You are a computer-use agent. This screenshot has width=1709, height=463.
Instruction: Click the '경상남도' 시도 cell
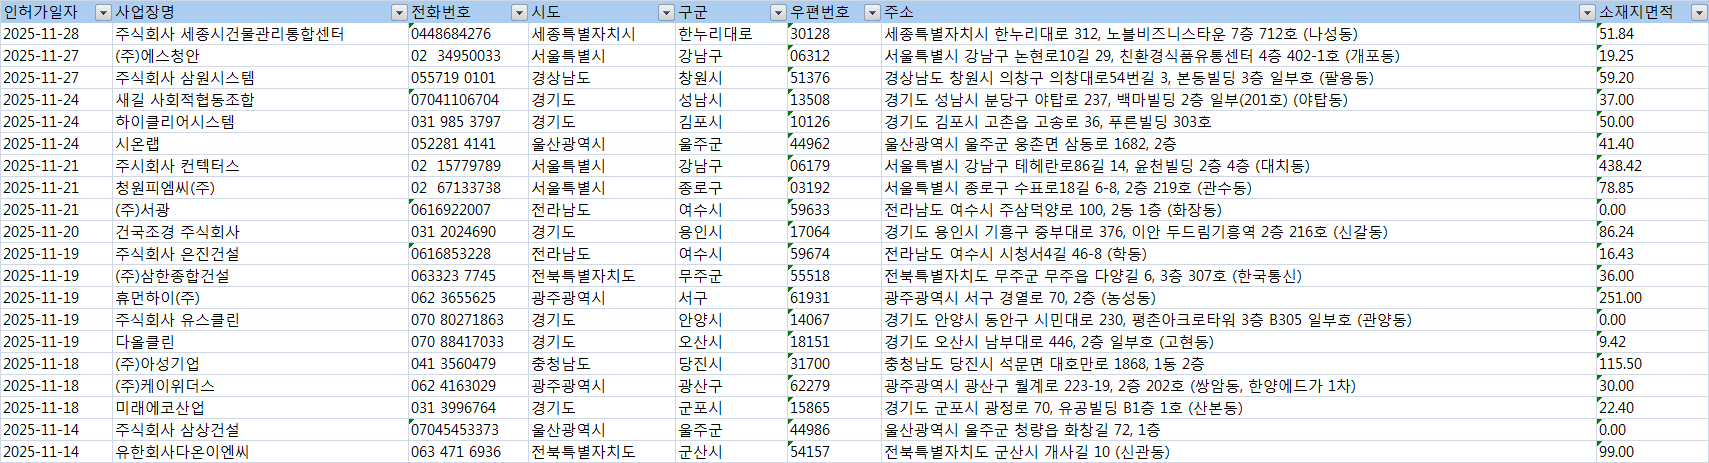click(602, 78)
